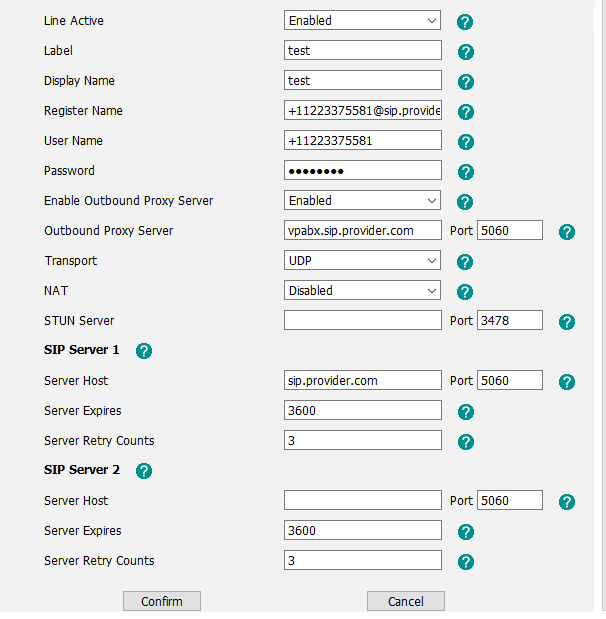Open Enable Outbound Proxy Server dropdown
This screenshot has width=606, height=619.
(362, 200)
